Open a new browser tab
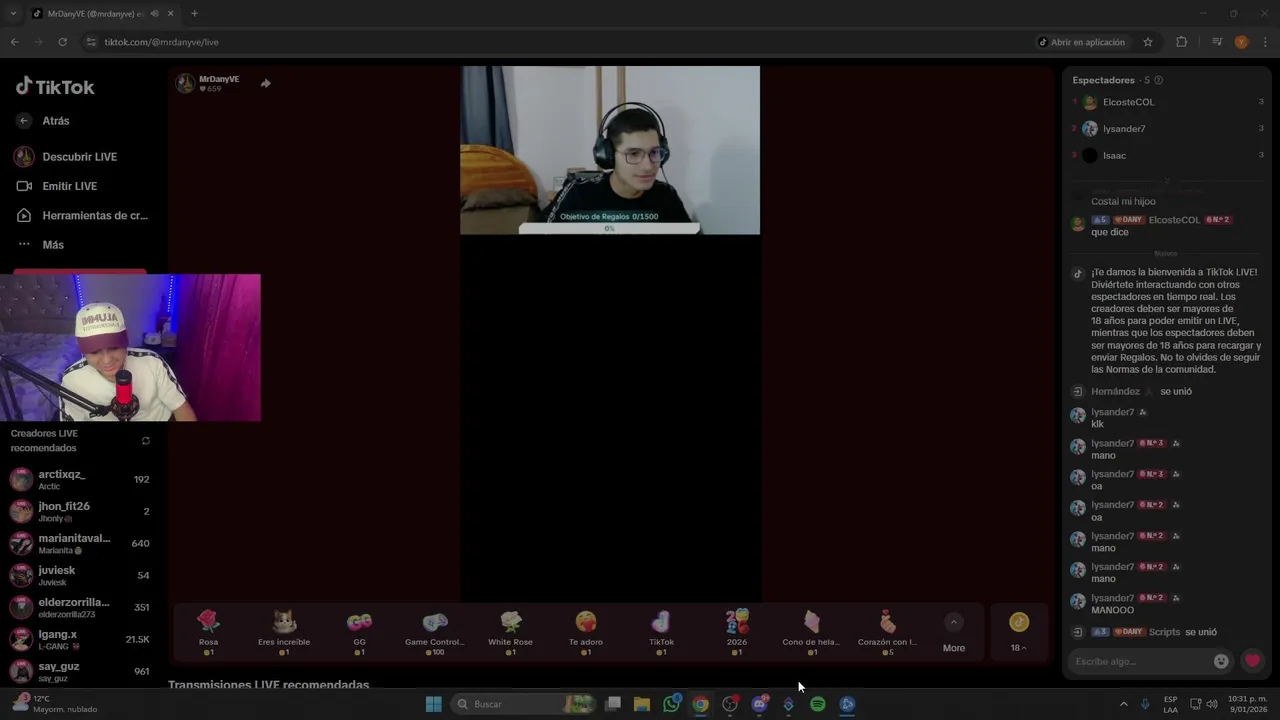This screenshot has height=720, width=1280. tap(194, 13)
